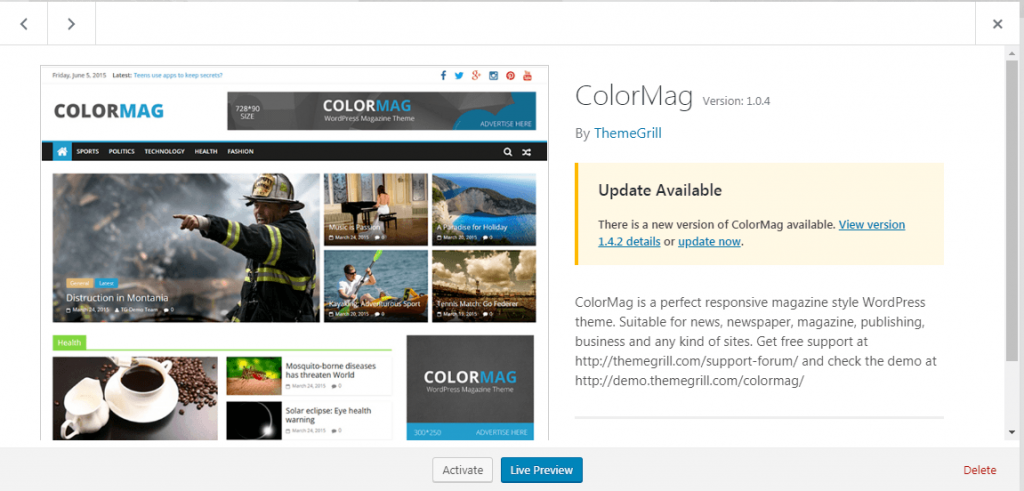This screenshot has width=1024, height=491.
Task: Go to the previous theme arrow
Action: (x=24, y=24)
